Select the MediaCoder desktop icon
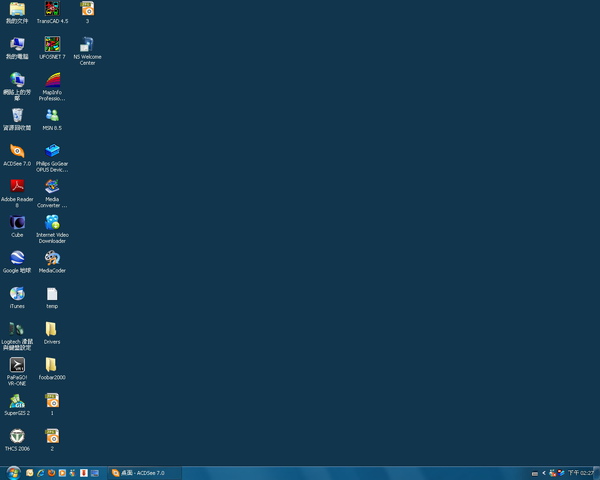 [52, 261]
